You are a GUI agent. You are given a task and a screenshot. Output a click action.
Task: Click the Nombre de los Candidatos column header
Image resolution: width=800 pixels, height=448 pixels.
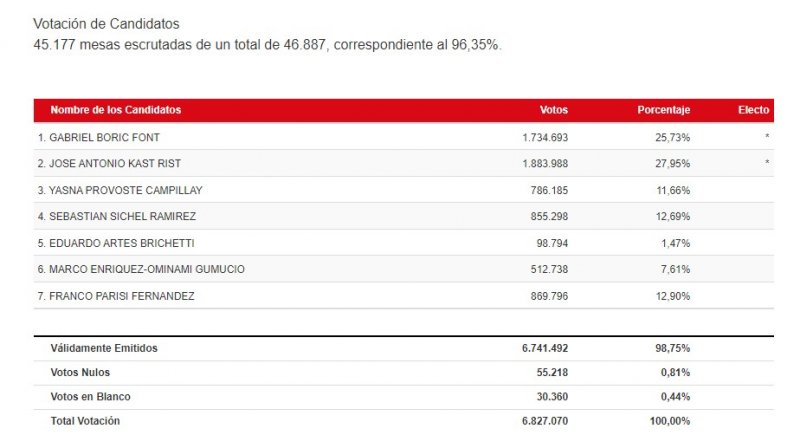[115, 109]
